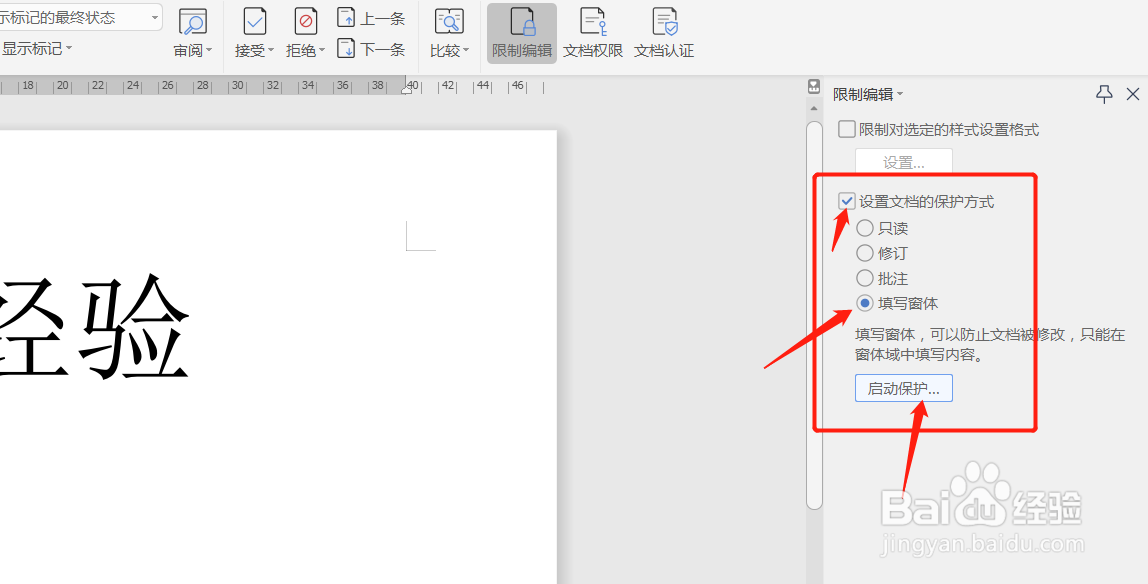Image resolution: width=1148 pixels, height=584 pixels.
Task: Click the horizontal ruler at mark 30
Action: pos(237,86)
